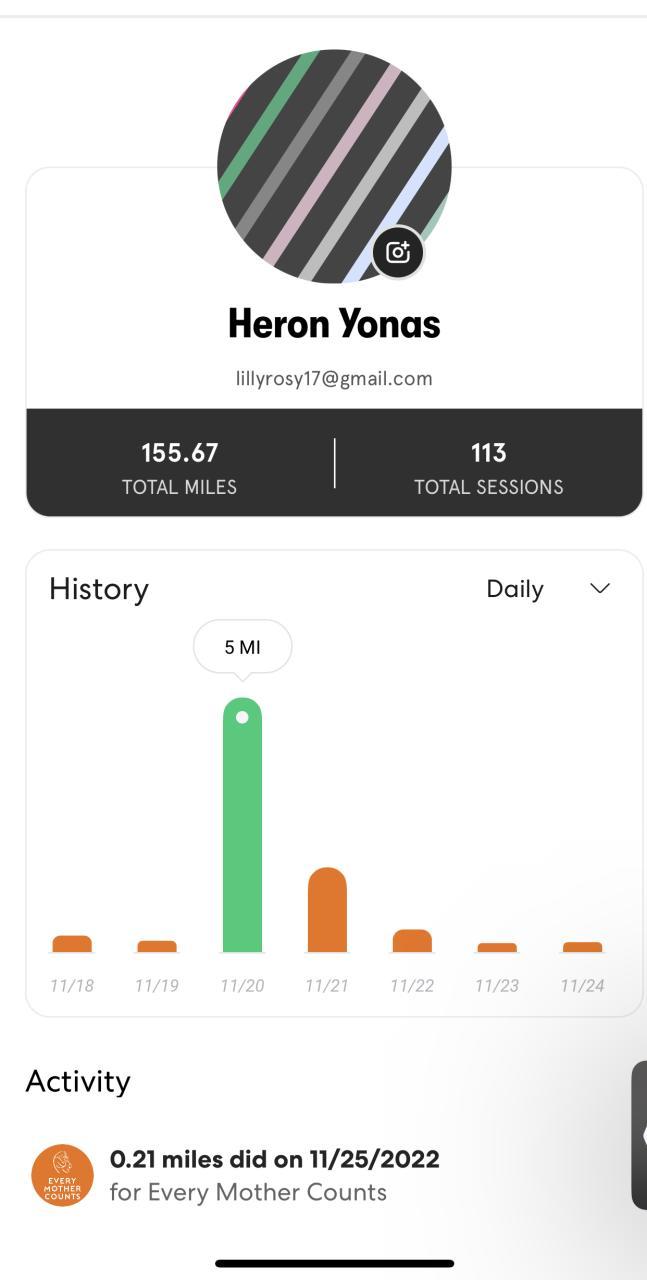647x1280 pixels.
Task: Select the orange 11/21 history bar
Action: pos(327,910)
